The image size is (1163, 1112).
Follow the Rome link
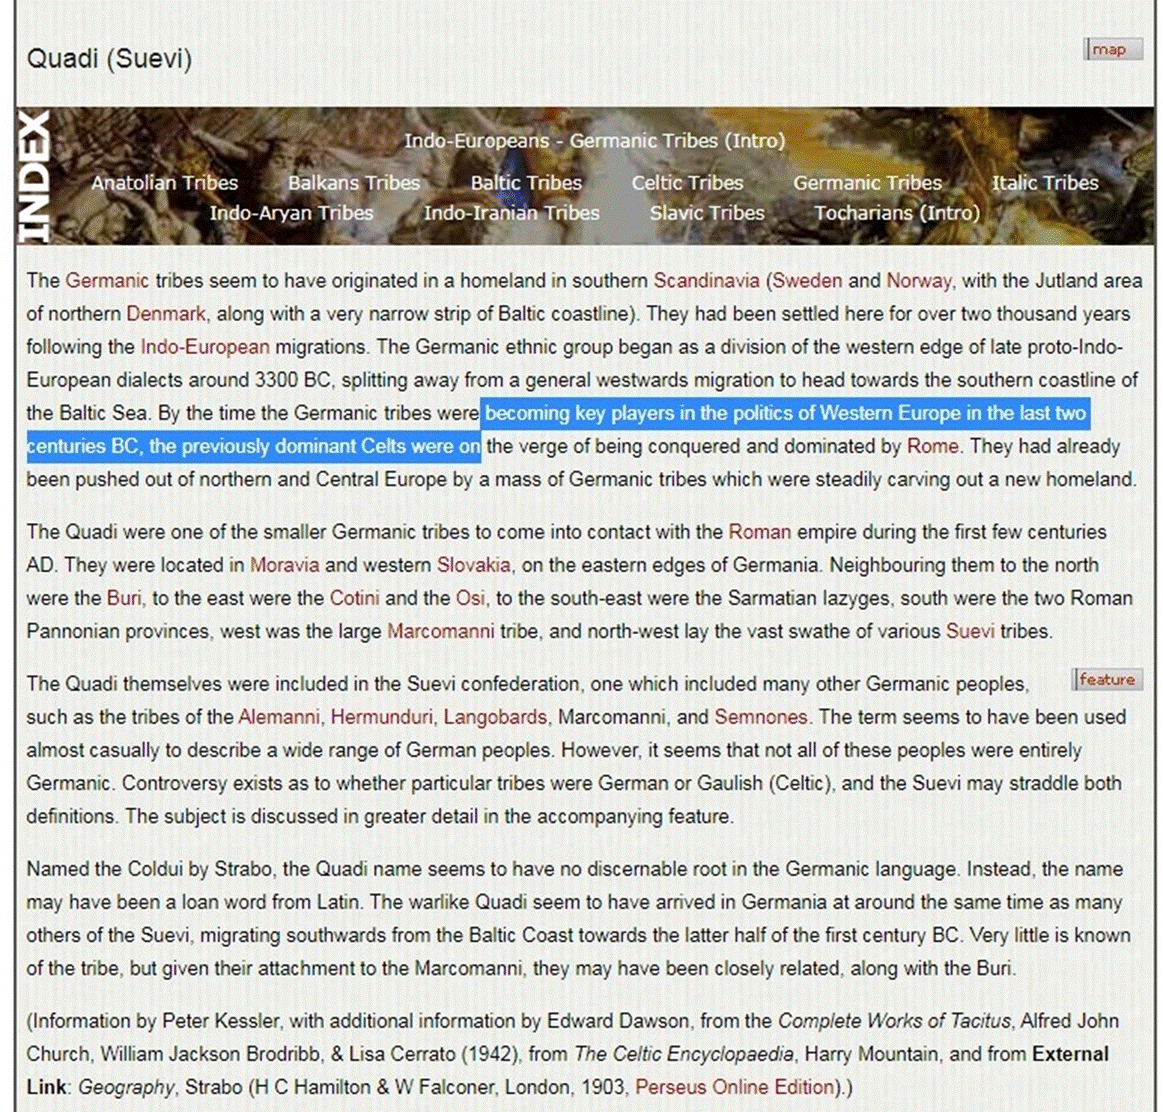click(932, 447)
